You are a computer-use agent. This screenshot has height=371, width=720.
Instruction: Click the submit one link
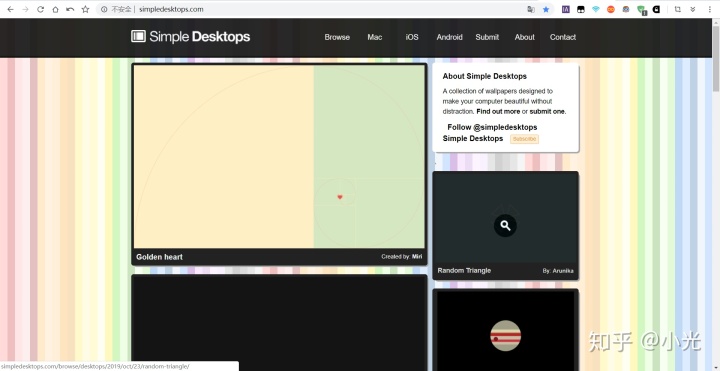pyautogui.click(x=548, y=112)
